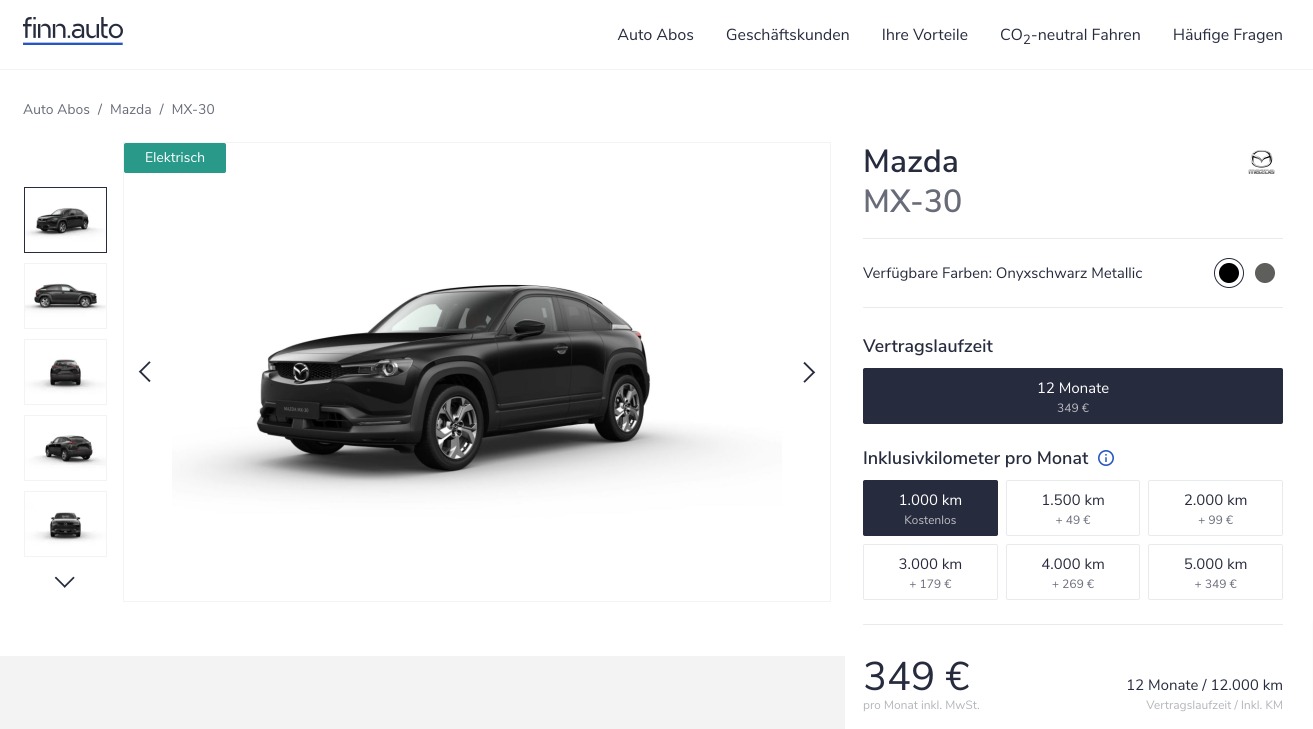Click the Mazda brand logo
1313x729 pixels.
[x=1261, y=162]
